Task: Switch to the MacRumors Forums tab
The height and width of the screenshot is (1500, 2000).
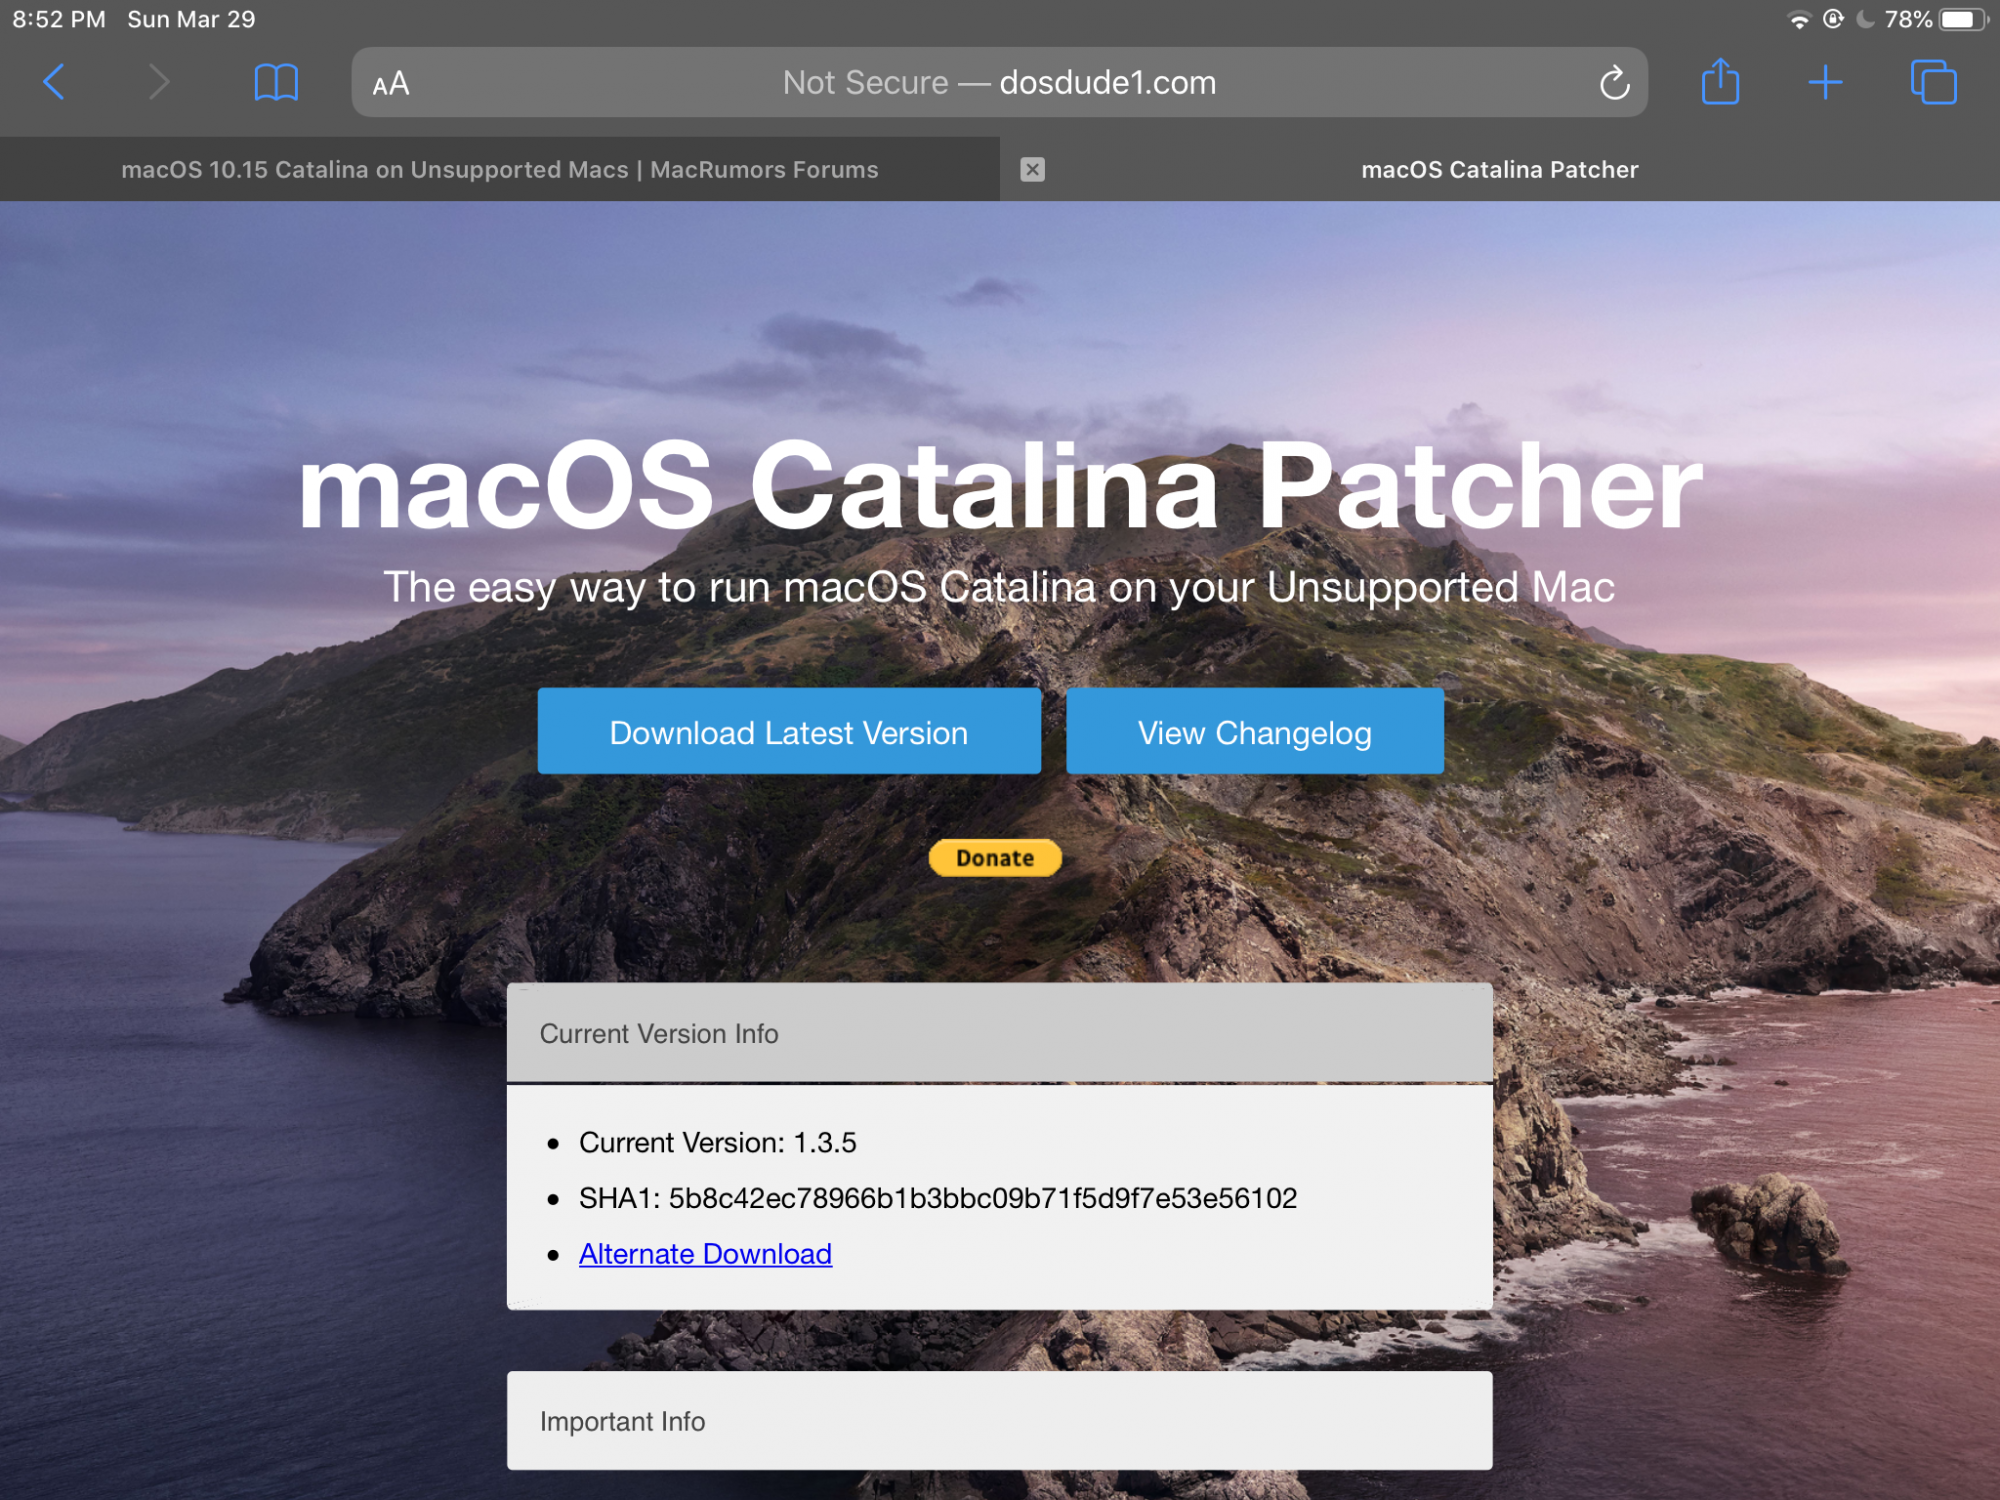Action: click(499, 169)
